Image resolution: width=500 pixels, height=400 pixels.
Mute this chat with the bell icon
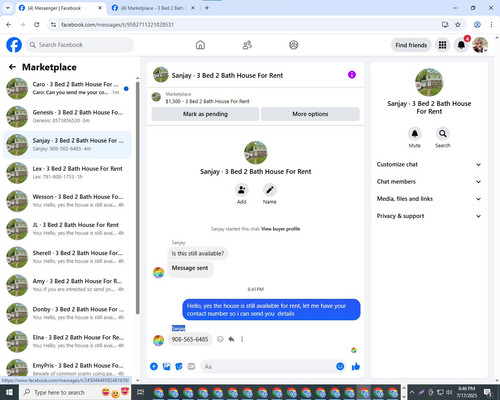click(414, 134)
